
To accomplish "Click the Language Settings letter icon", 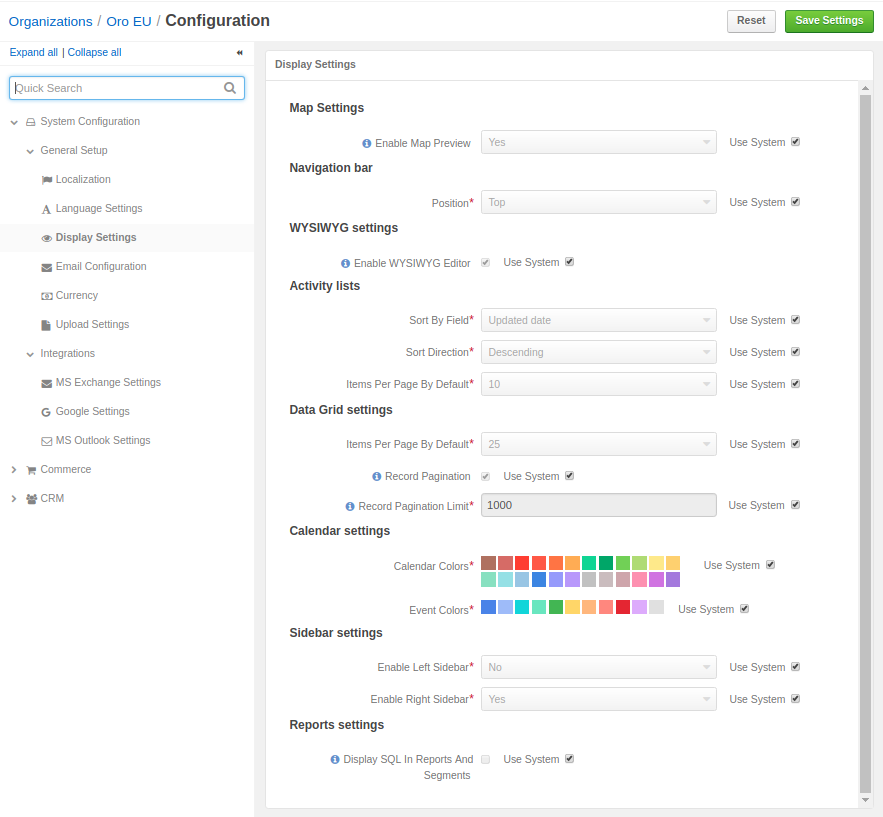I will (46, 209).
